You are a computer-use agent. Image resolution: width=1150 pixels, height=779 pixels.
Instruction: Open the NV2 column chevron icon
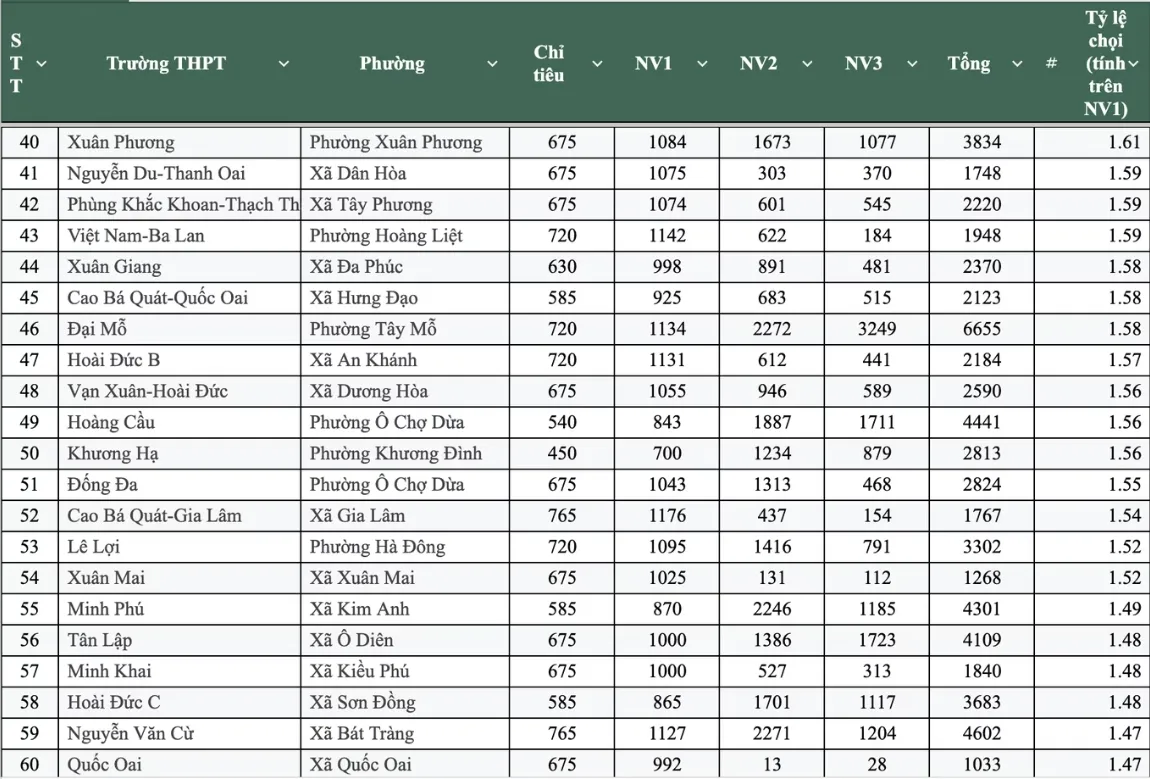click(807, 64)
